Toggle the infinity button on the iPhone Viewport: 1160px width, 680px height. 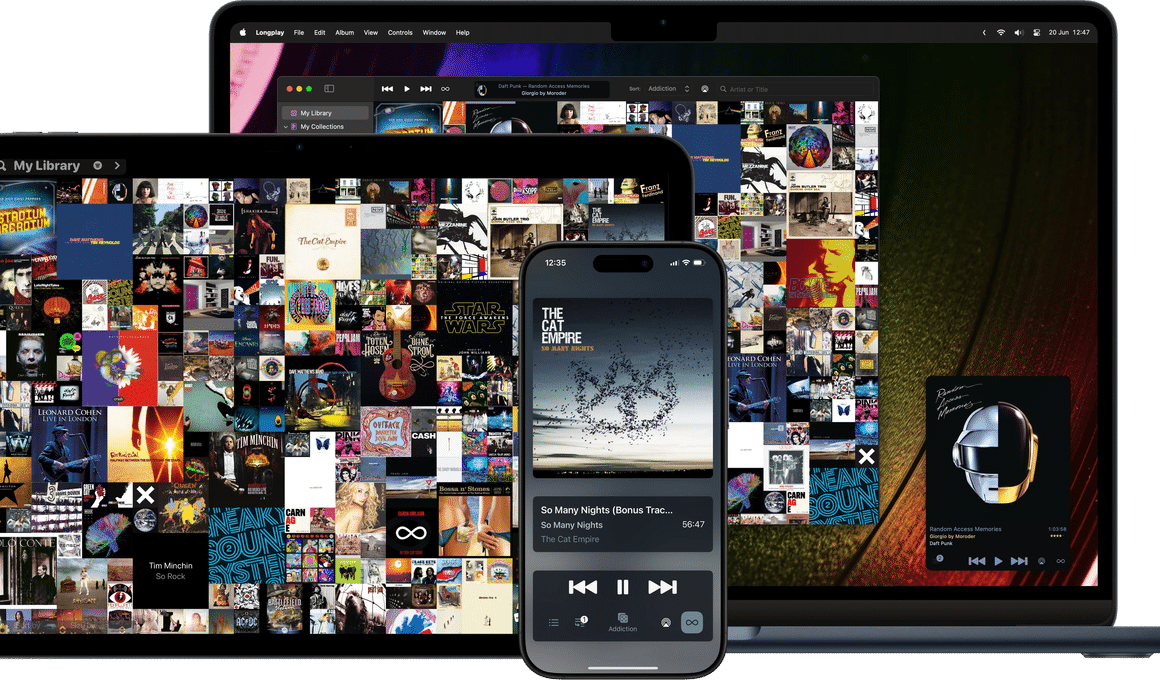pos(692,622)
